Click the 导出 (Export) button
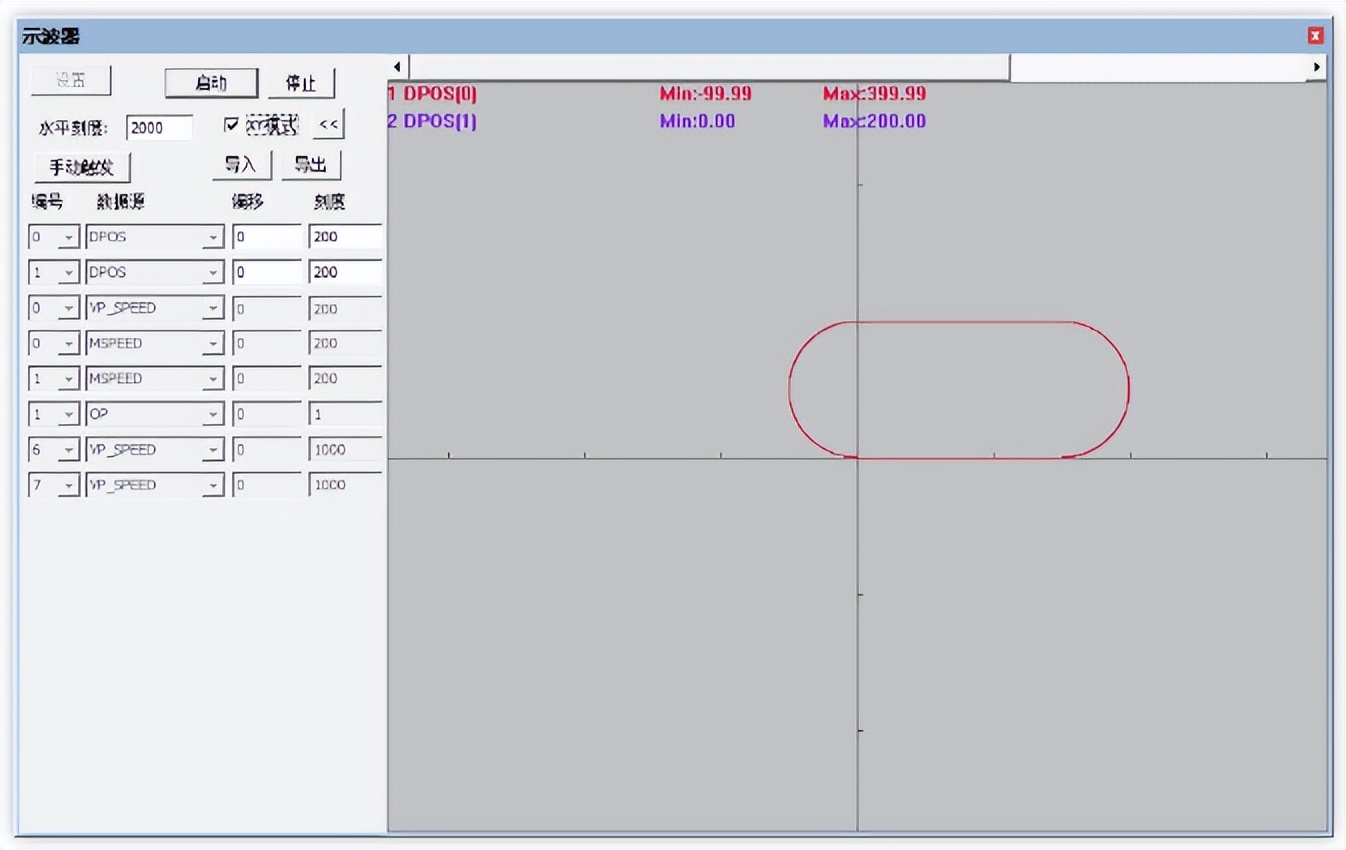The height and width of the screenshot is (850, 1346). pos(311,166)
